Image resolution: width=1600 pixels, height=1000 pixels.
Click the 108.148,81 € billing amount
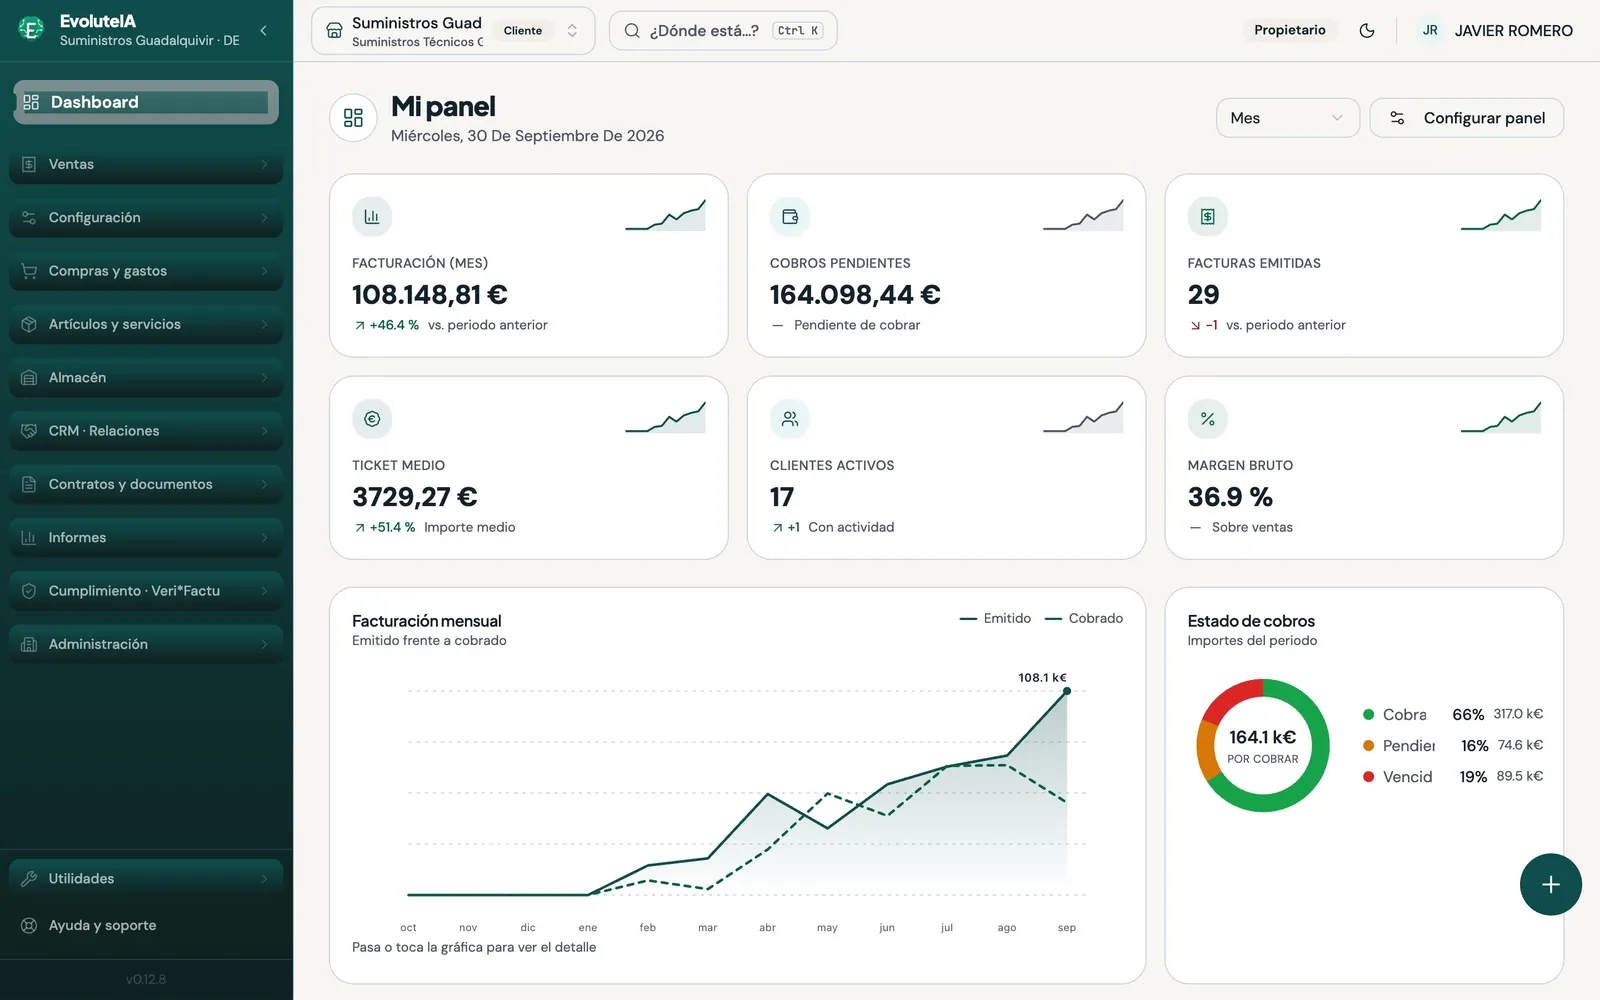point(430,295)
